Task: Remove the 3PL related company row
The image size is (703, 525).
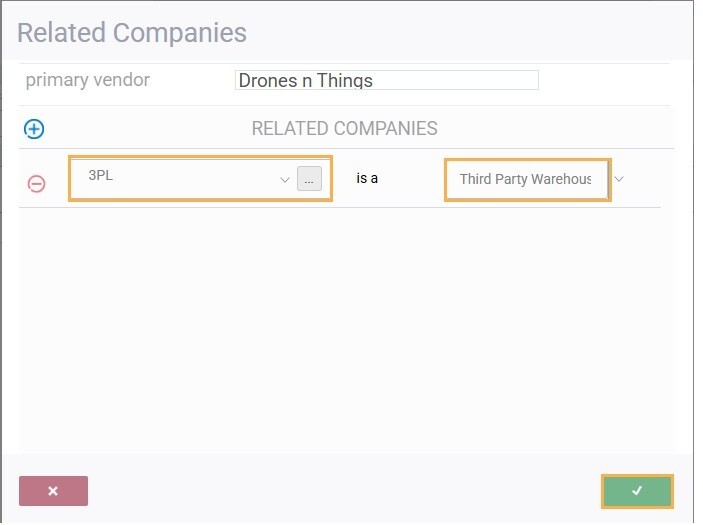Action: click(x=36, y=184)
